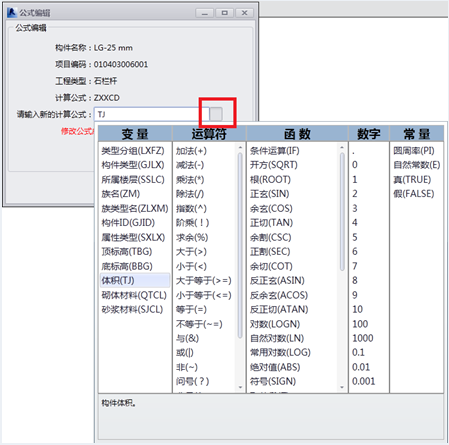Insert the number 100
Viewport: 449px width, 445px height.
click(x=360, y=324)
